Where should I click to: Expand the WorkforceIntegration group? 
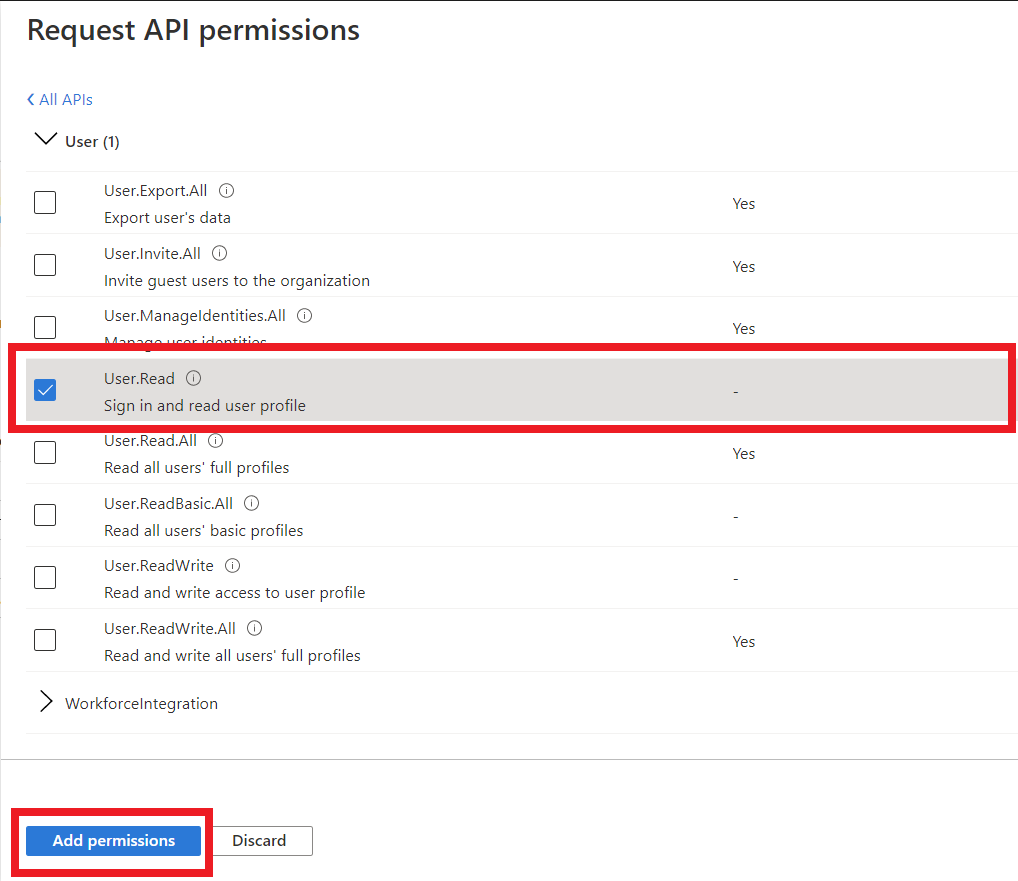pyautogui.click(x=45, y=703)
